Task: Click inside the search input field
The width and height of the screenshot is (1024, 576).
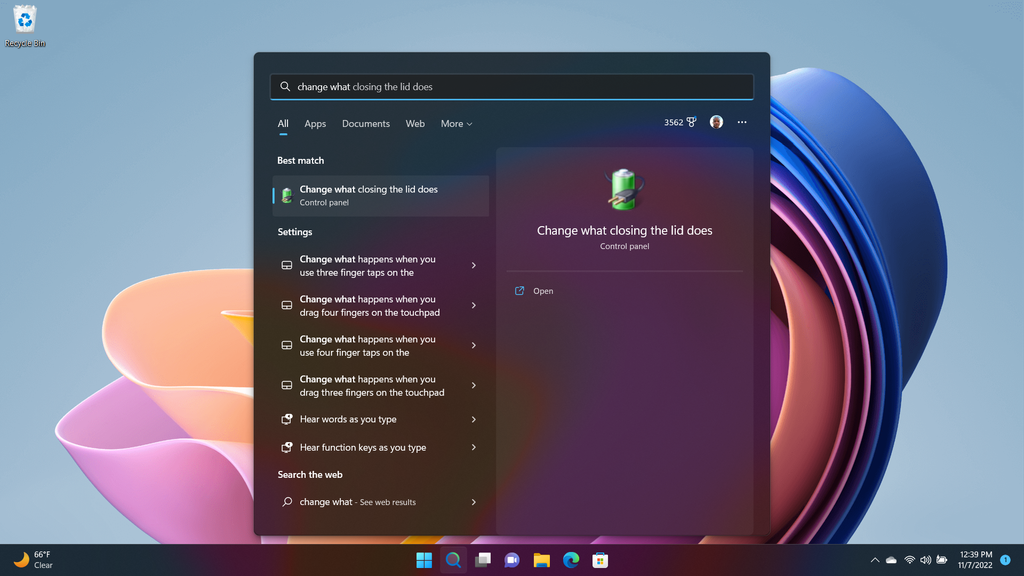Action: (511, 87)
